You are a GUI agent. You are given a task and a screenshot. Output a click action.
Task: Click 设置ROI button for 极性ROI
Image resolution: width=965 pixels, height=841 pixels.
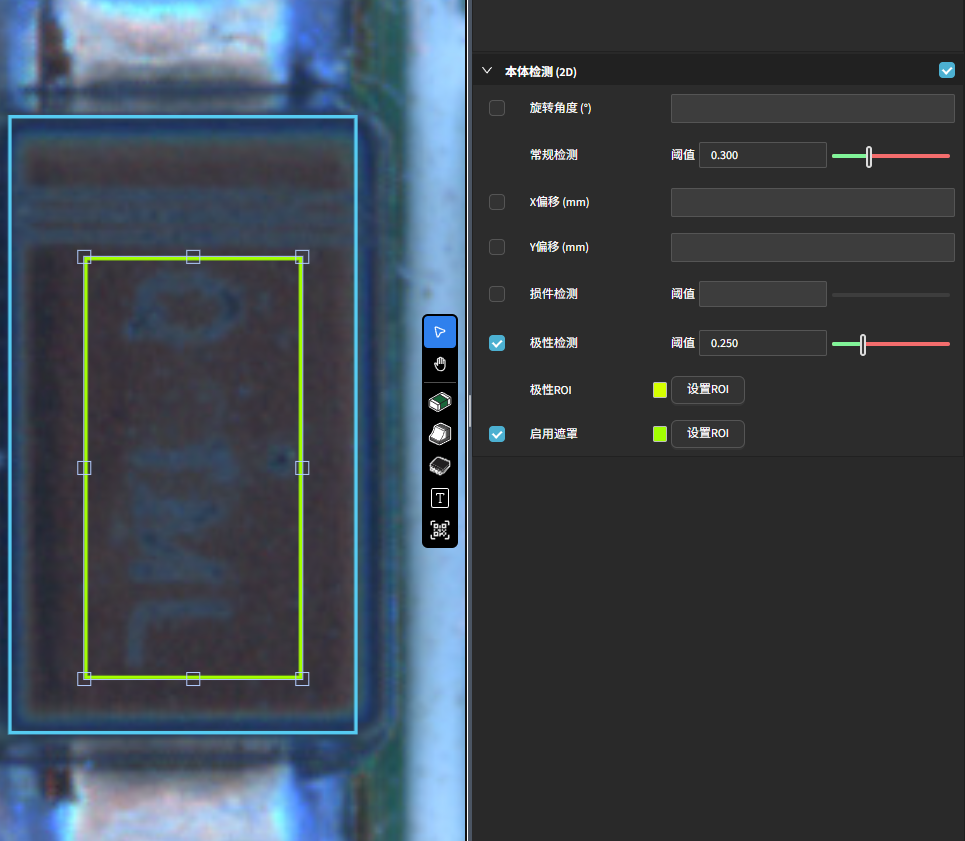click(707, 389)
